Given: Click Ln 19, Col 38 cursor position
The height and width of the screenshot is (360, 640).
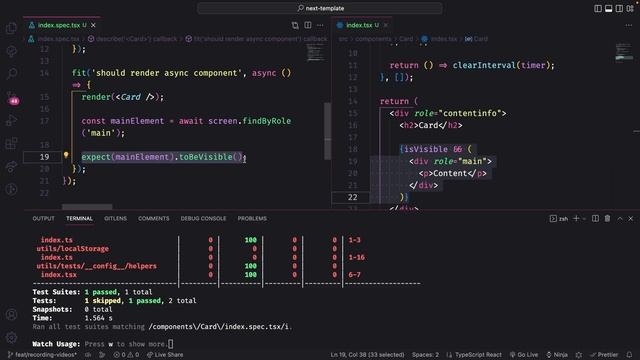Looking at the screenshot, I should (367, 355).
